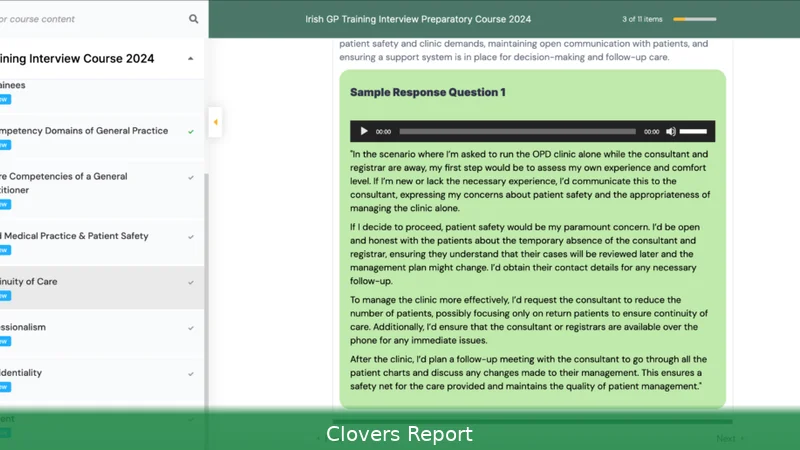Screen dimensions: 800x450
Task: Click checkmark beside Professionalism lesson
Action: pos(191,328)
